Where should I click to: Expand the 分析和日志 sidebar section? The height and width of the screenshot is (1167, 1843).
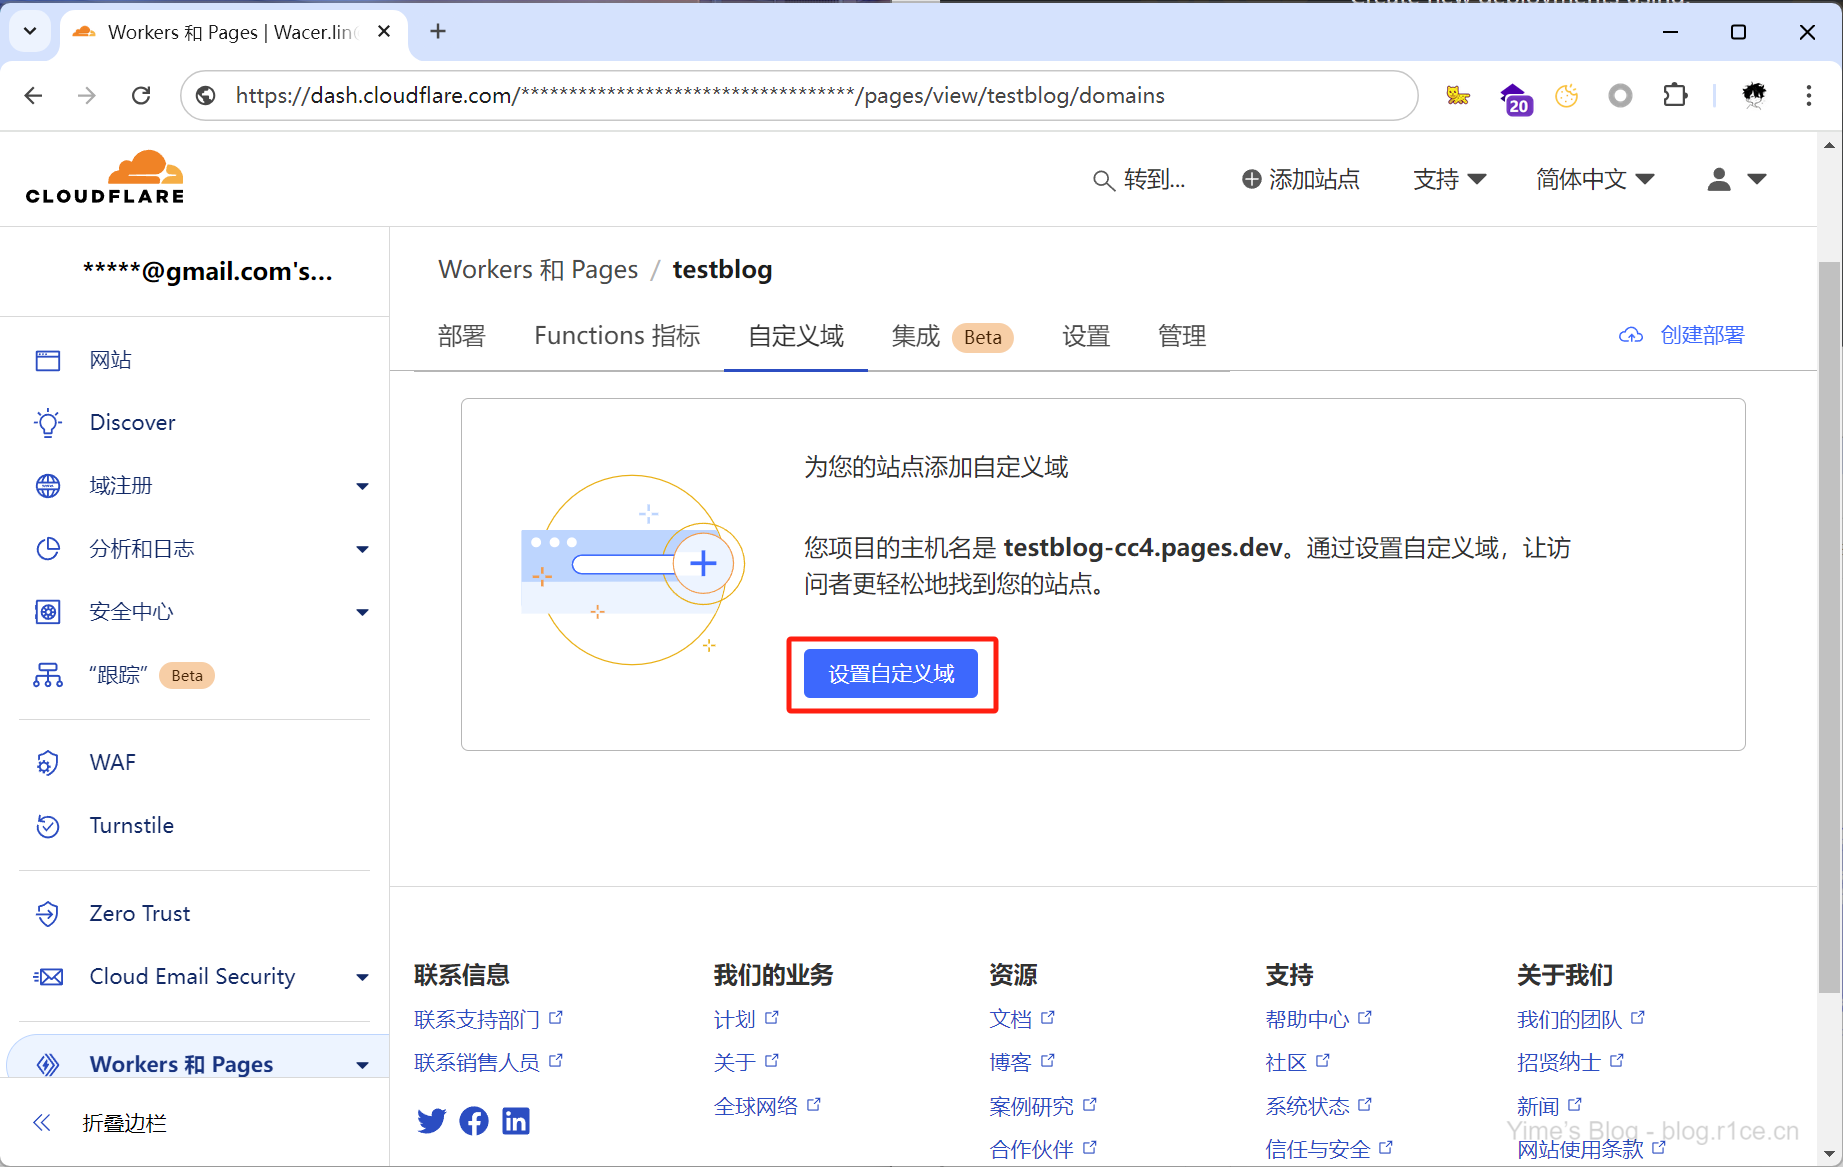coord(362,549)
